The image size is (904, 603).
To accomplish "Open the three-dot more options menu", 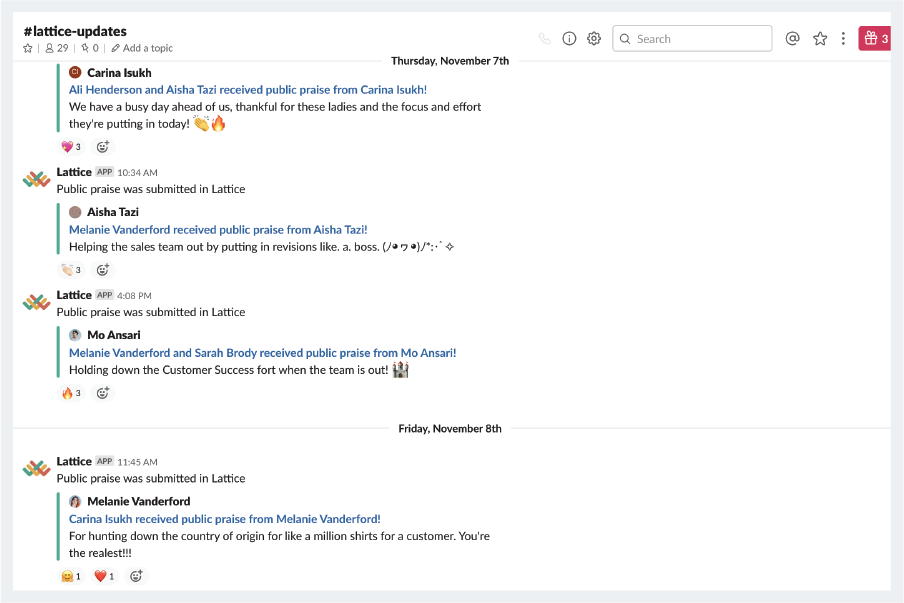I will (843, 39).
